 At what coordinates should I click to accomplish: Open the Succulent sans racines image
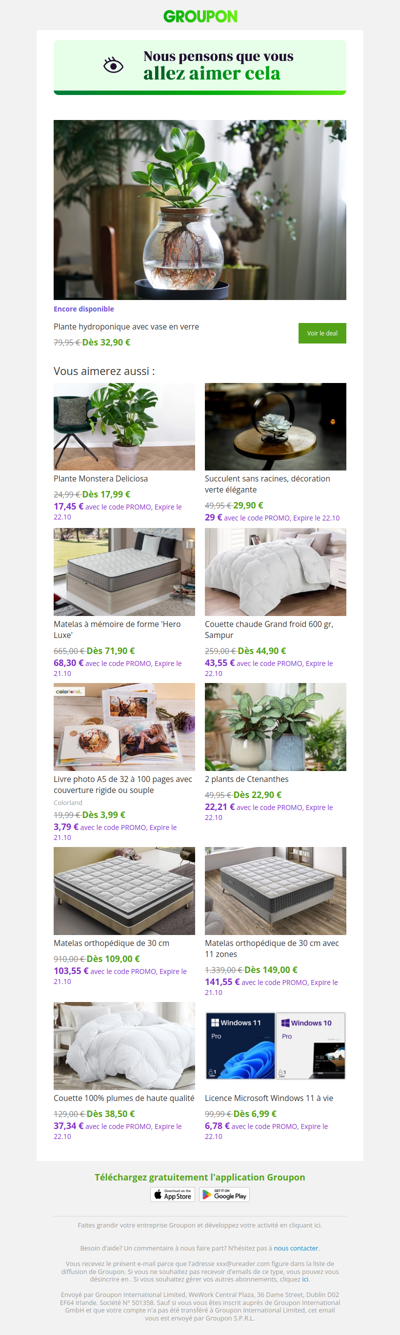(276, 426)
